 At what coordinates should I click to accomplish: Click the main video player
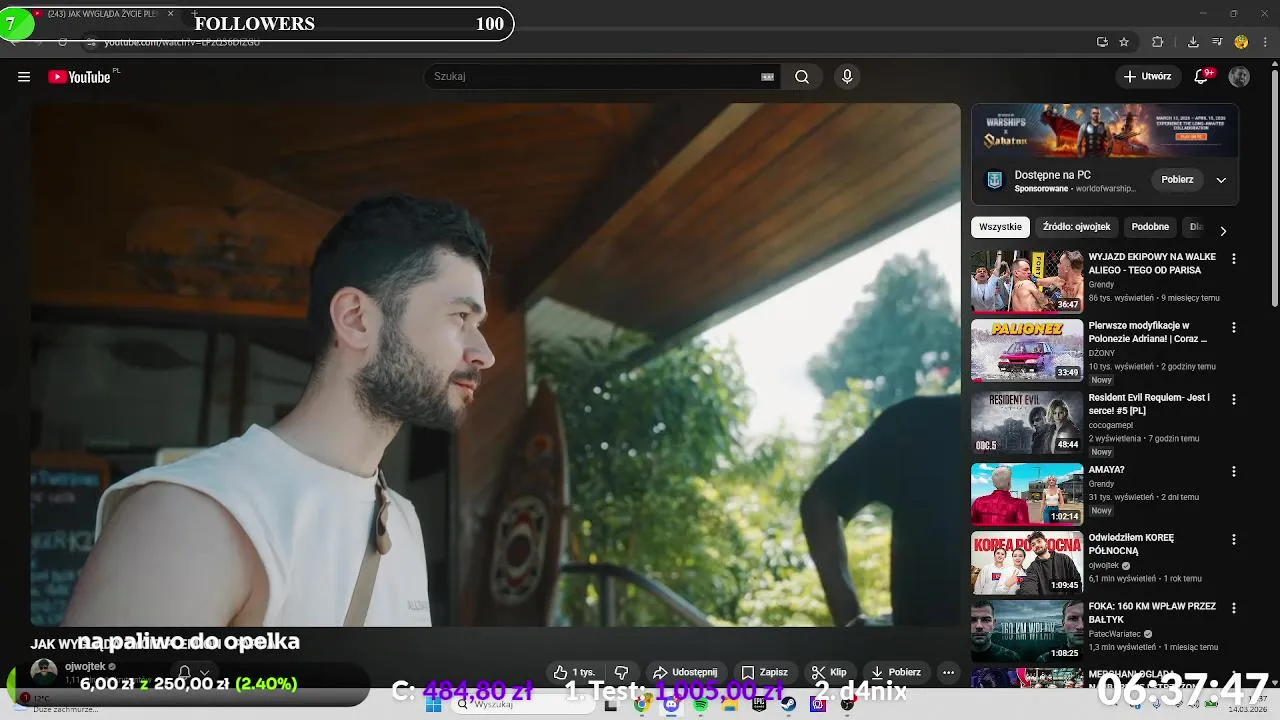(x=495, y=365)
